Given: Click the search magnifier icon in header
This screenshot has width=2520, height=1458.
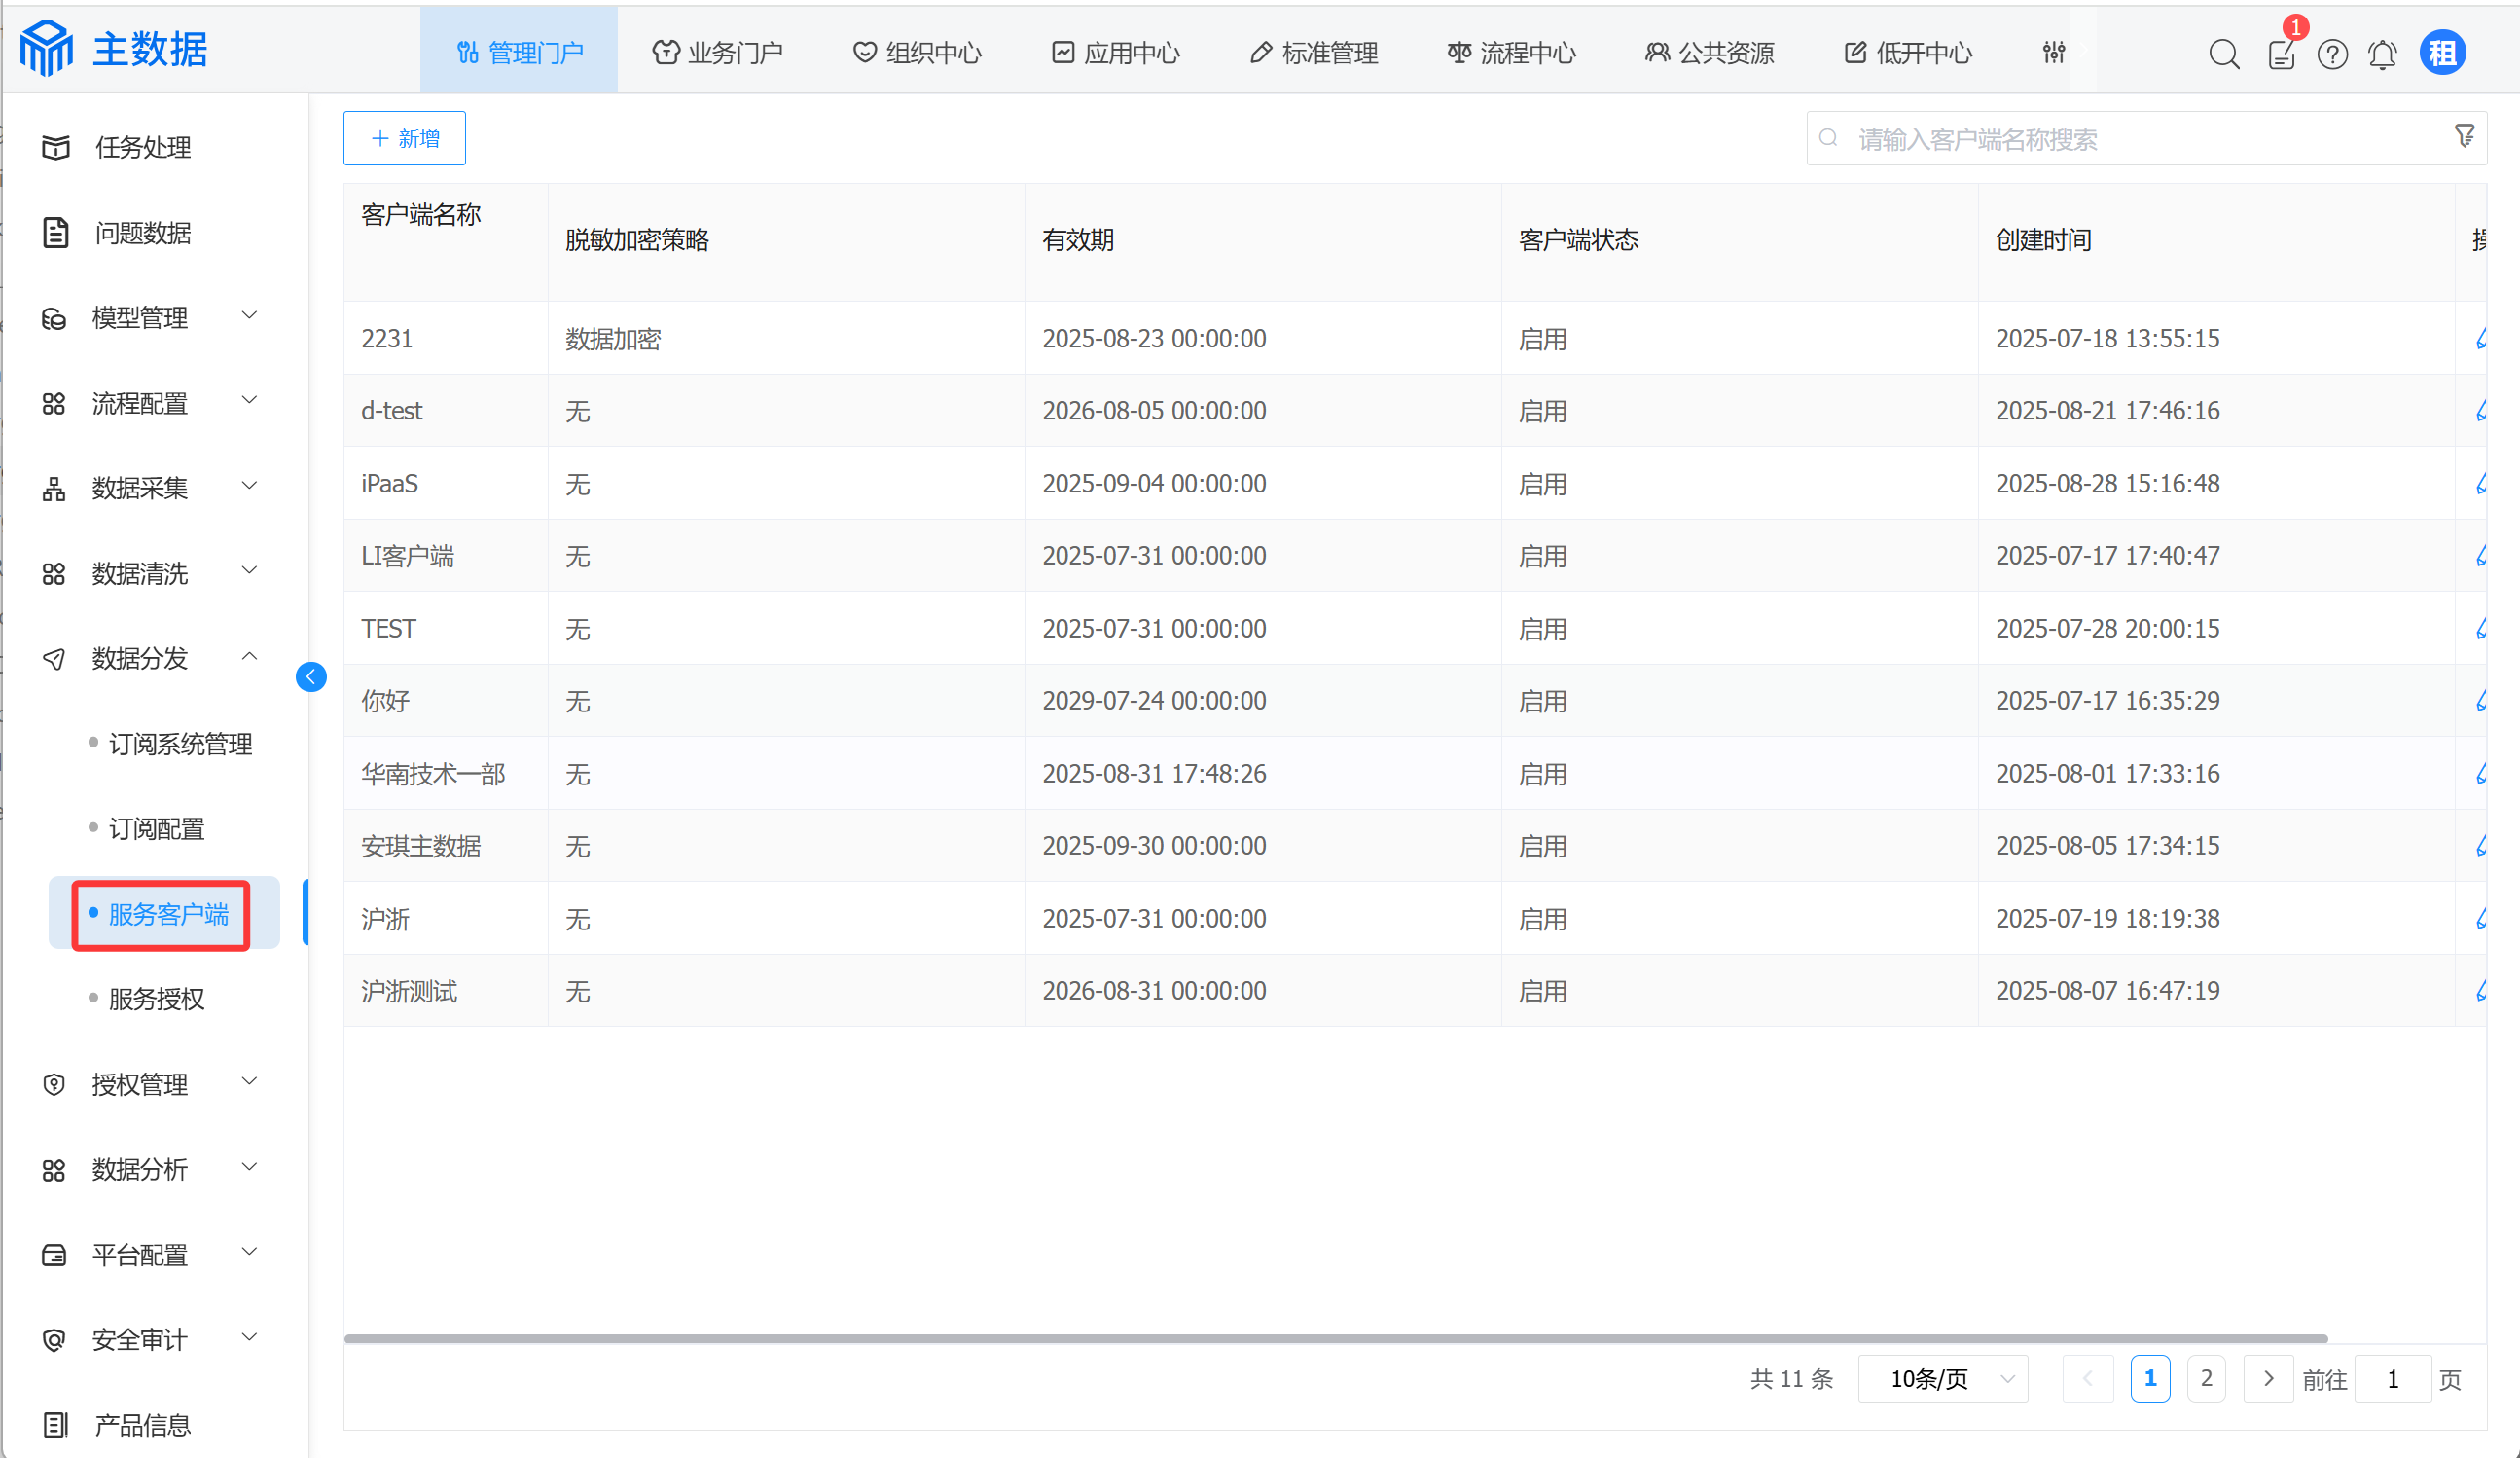Looking at the screenshot, I should pos(2223,53).
